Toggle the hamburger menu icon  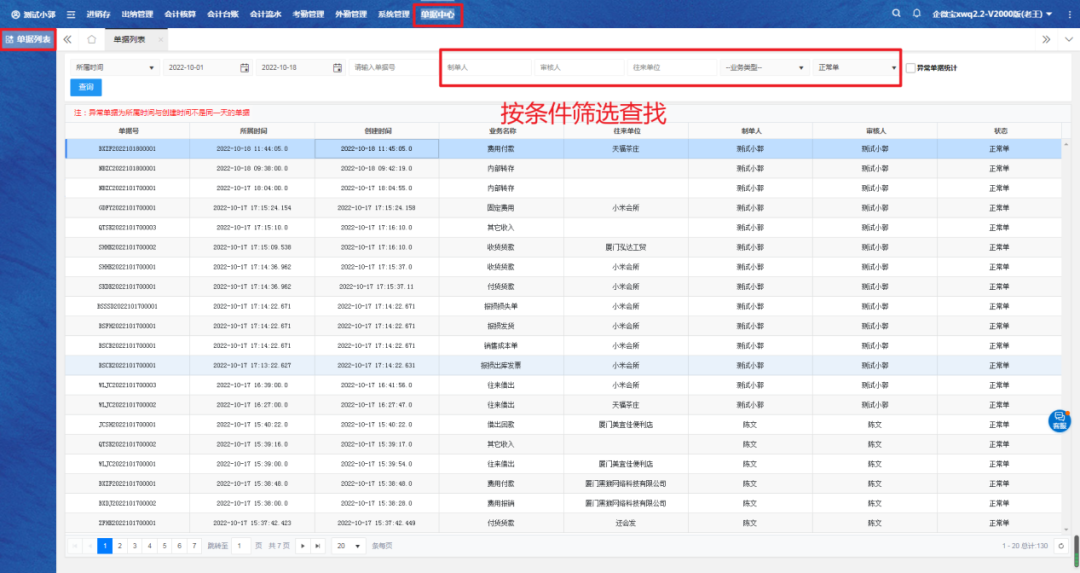click(70, 15)
